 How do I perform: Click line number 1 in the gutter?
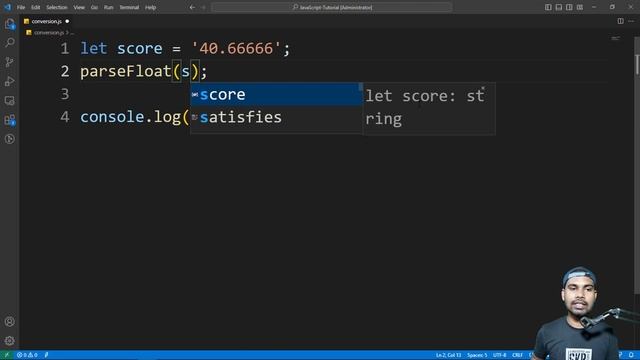(65, 49)
